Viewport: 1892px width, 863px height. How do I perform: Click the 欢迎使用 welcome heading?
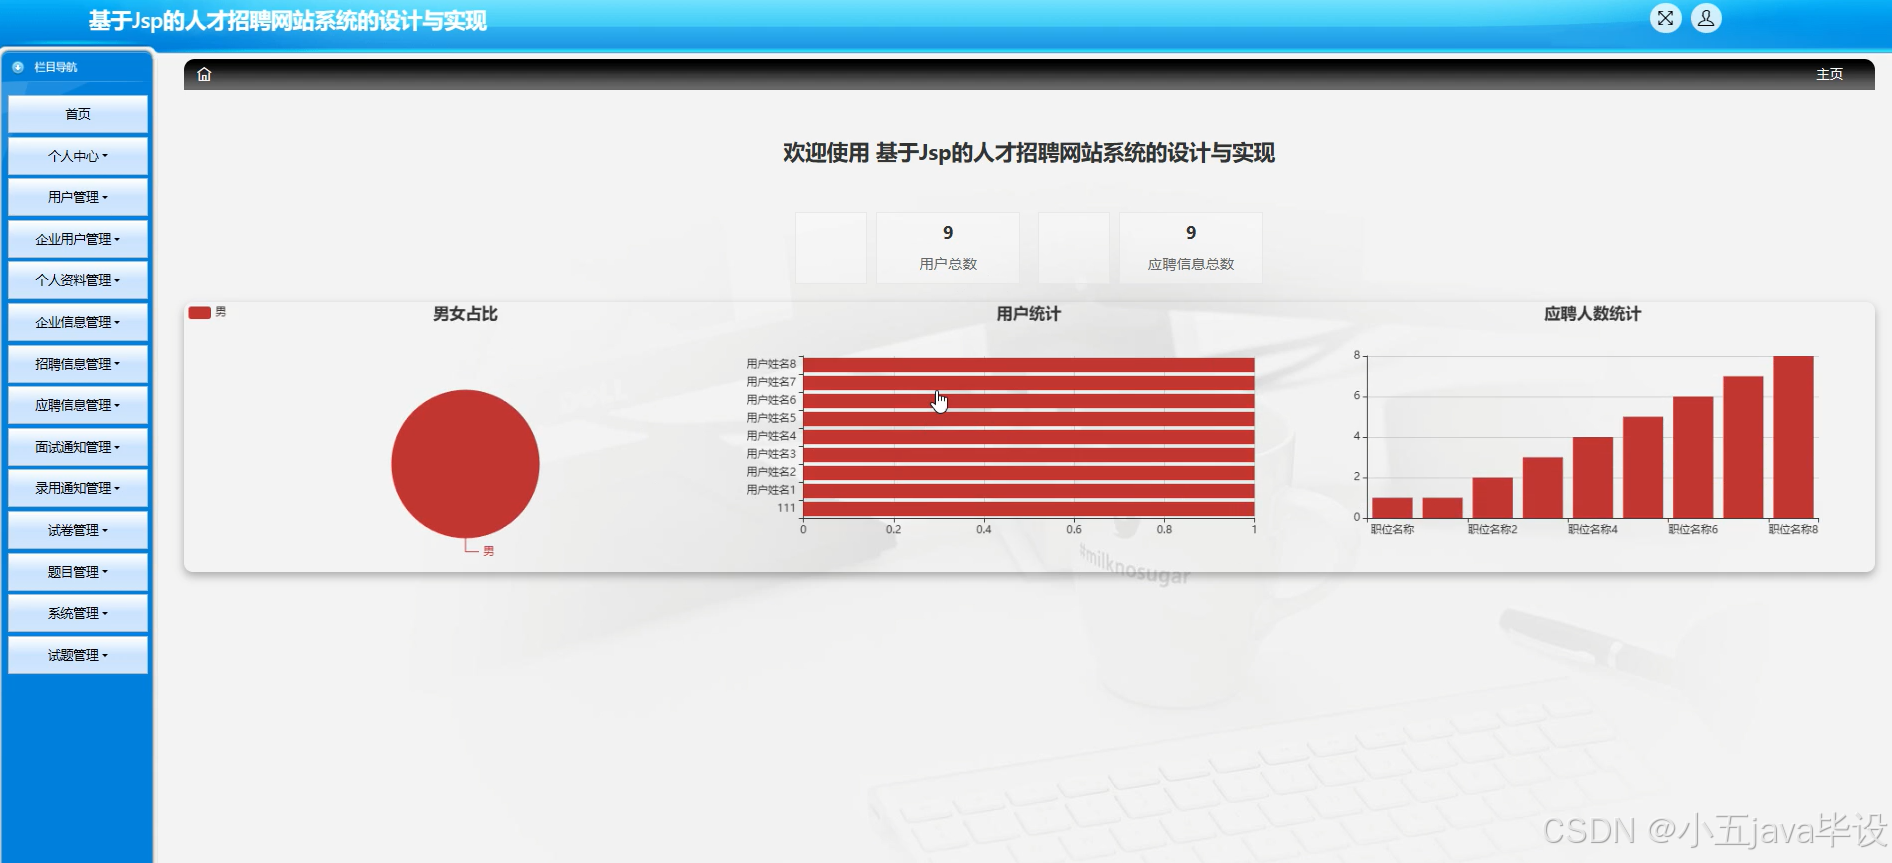1028,153
